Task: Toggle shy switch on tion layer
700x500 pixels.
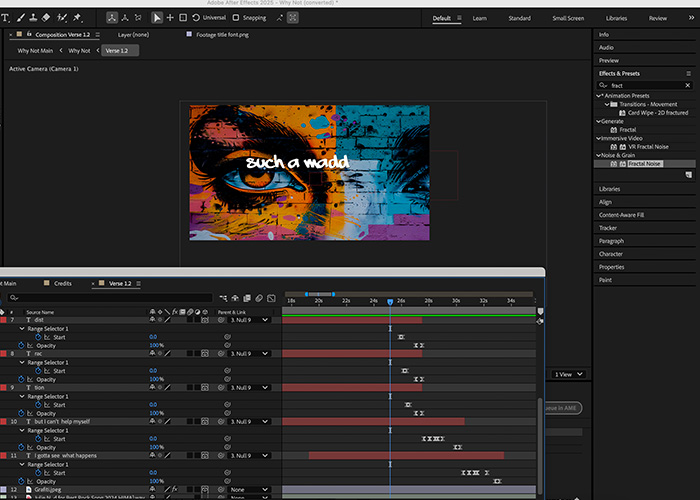Action: (152, 388)
